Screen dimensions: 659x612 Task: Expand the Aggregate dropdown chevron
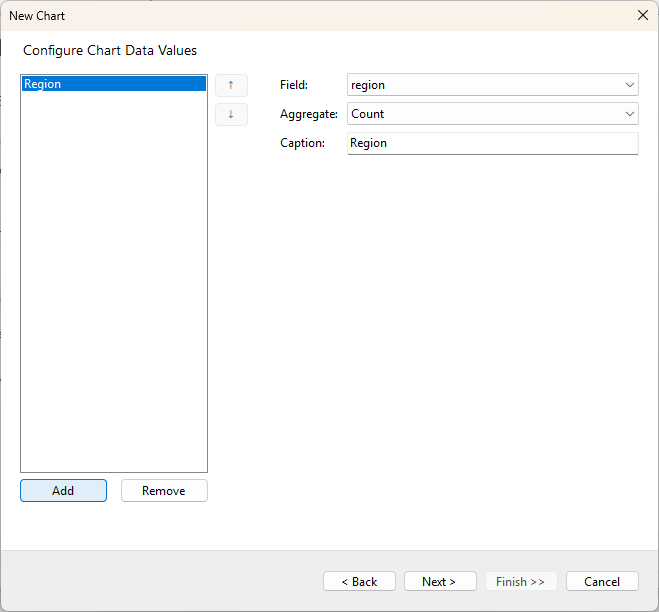[628, 114]
